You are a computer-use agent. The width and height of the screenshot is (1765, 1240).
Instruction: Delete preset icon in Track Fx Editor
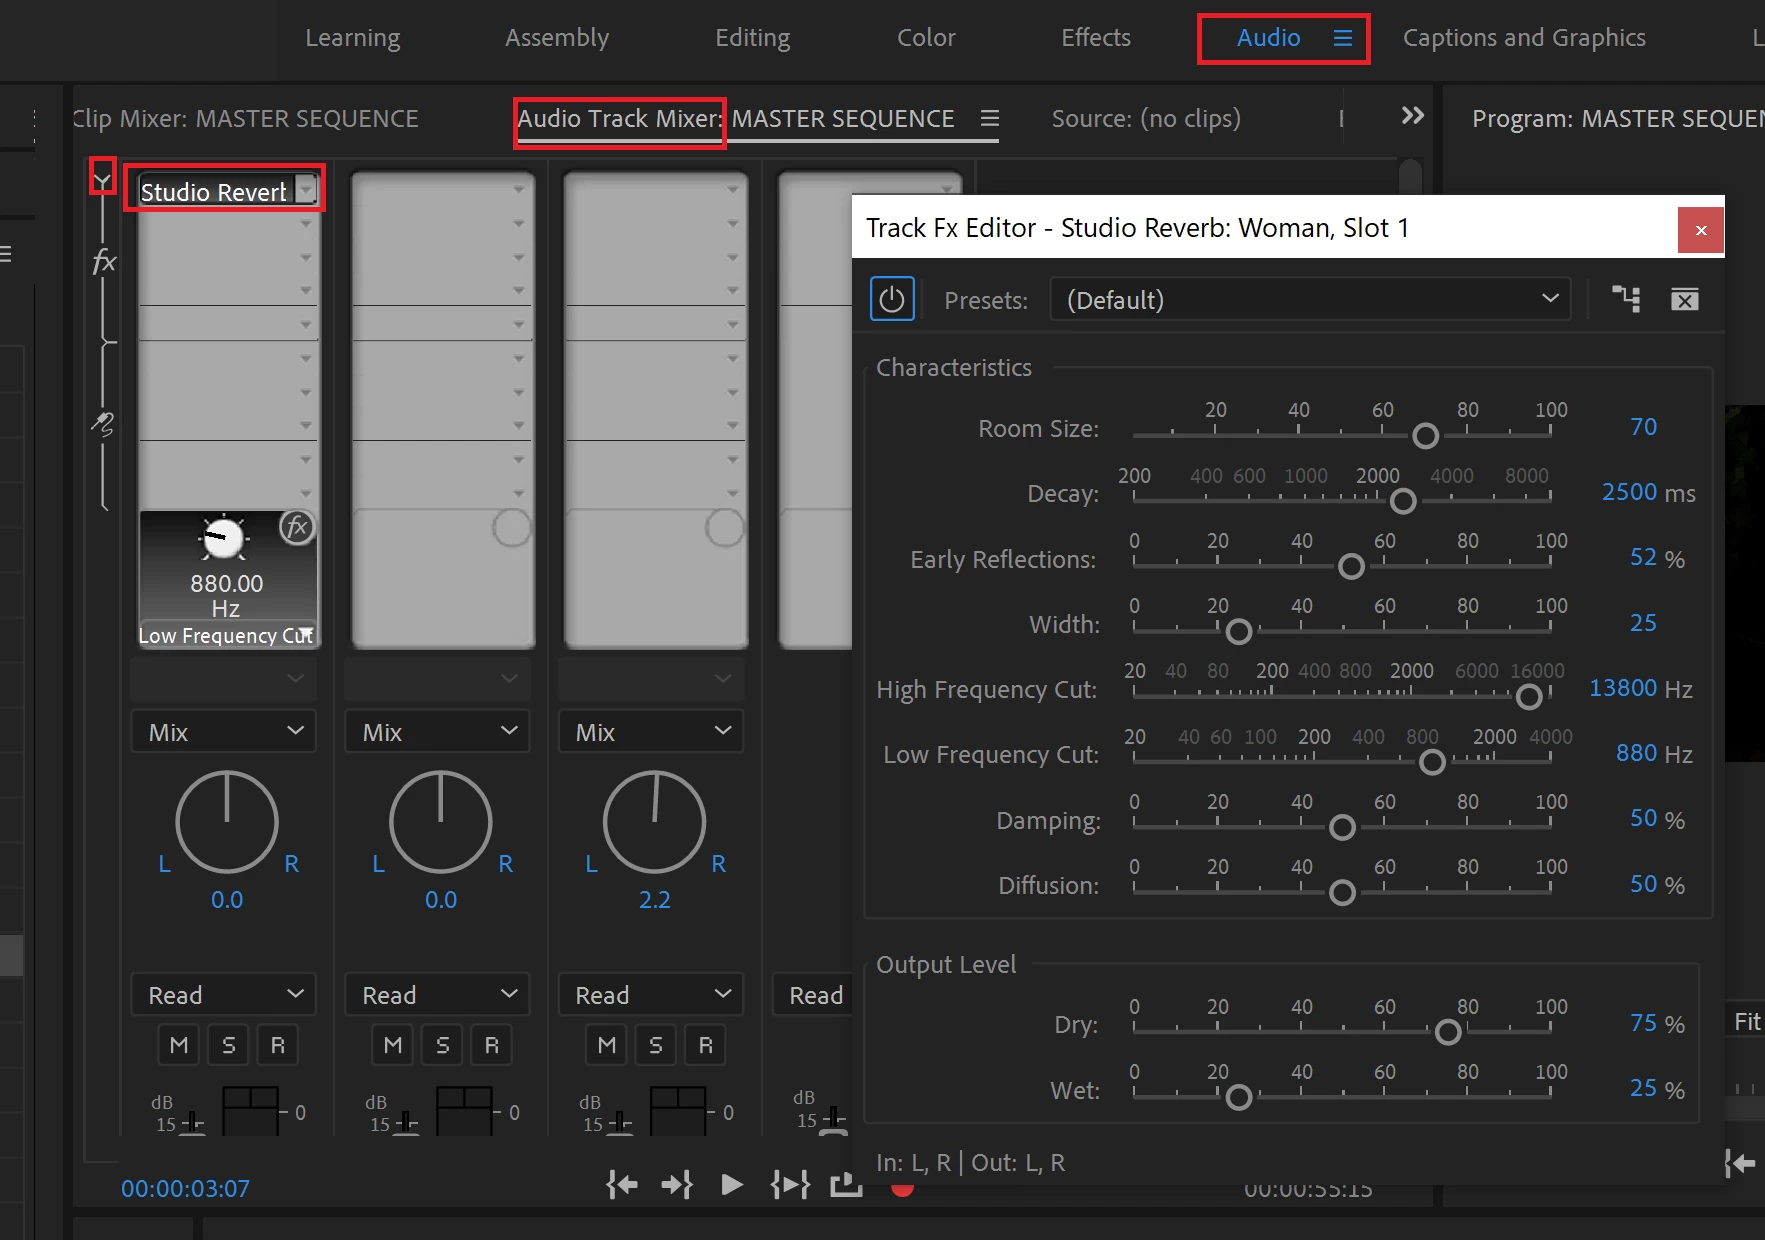tap(1685, 299)
